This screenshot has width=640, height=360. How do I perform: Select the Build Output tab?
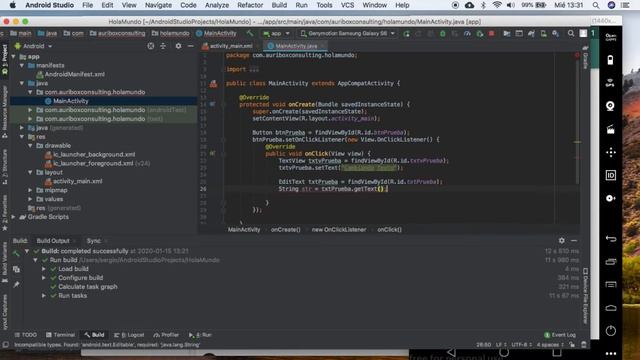(53, 241)
